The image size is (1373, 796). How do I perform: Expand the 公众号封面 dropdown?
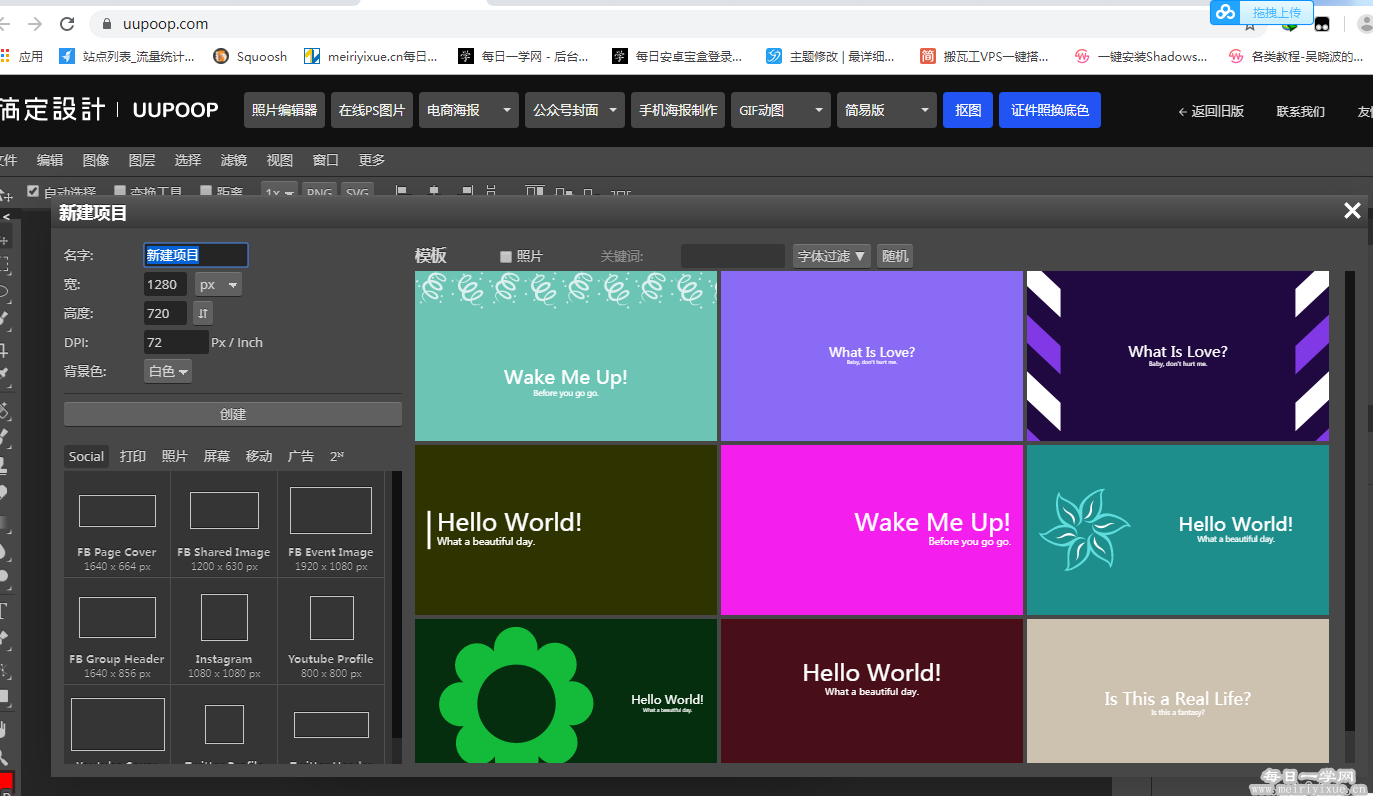[x=575, y=110]
